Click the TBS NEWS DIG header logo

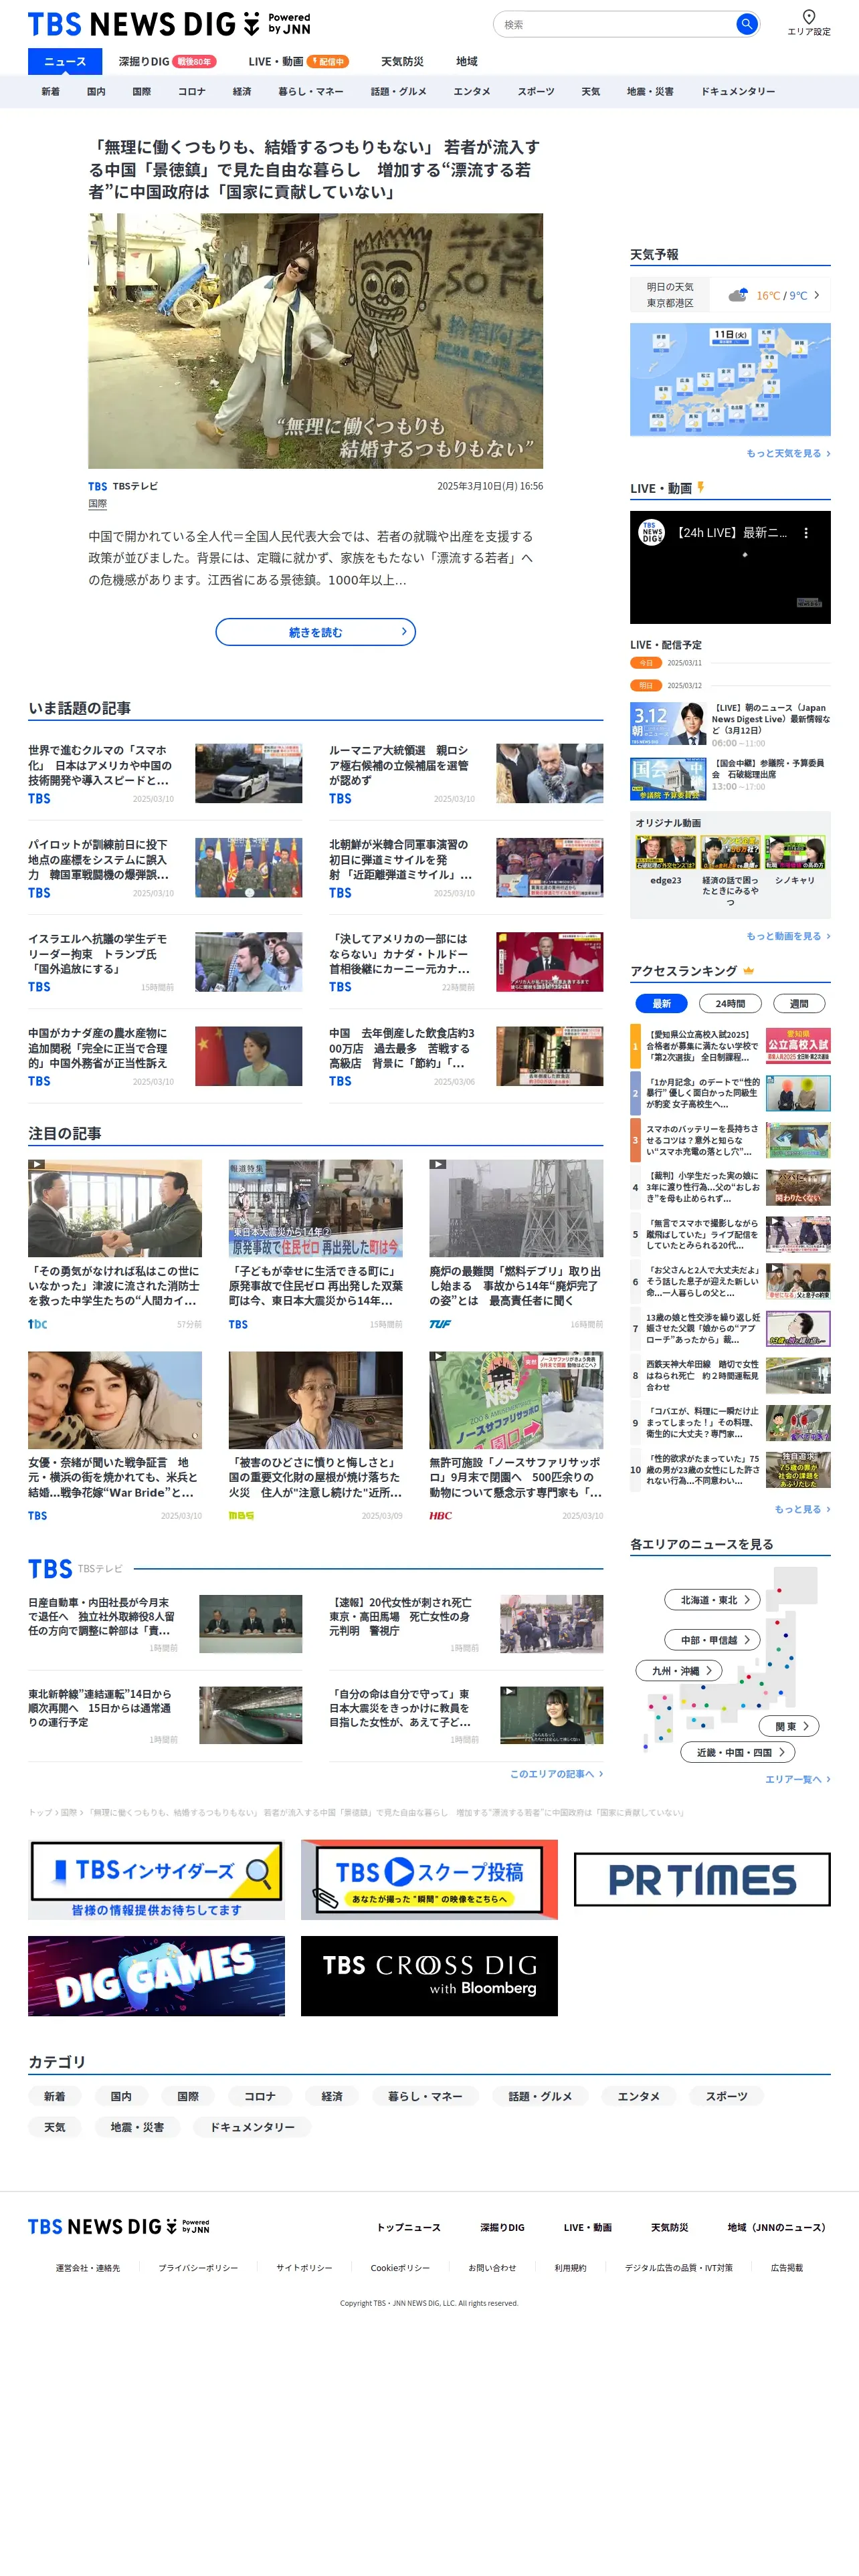[x=169, y=24]
